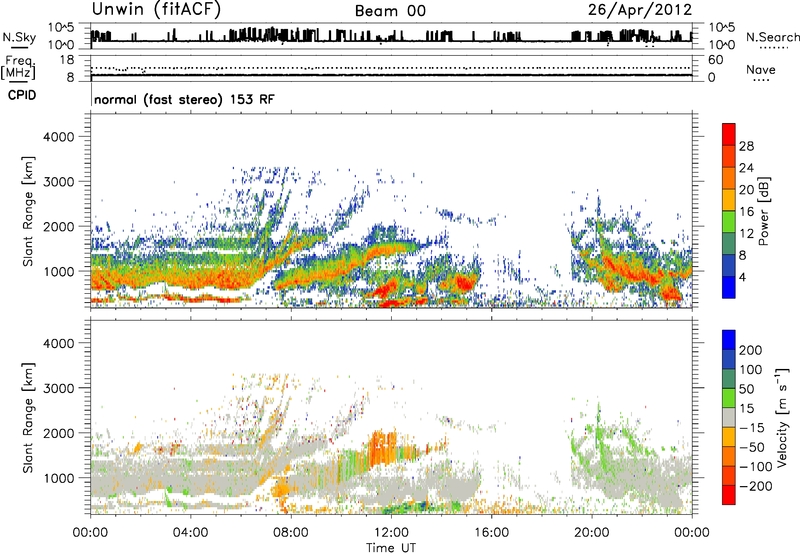Click the "N.Search" legend label
This screenshot has width=800, height=554.
point(772,37)
